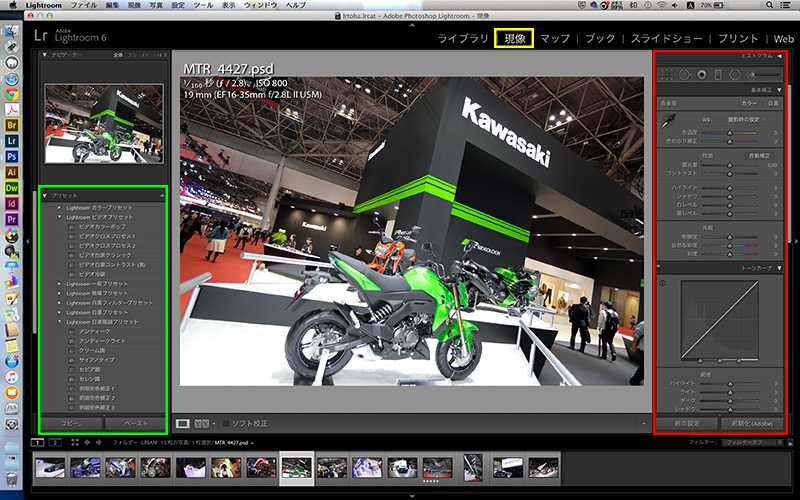This screenshot has width=800, height=500.
Task: Click the 前の設定 button
Action: click(x=687, y=423)
